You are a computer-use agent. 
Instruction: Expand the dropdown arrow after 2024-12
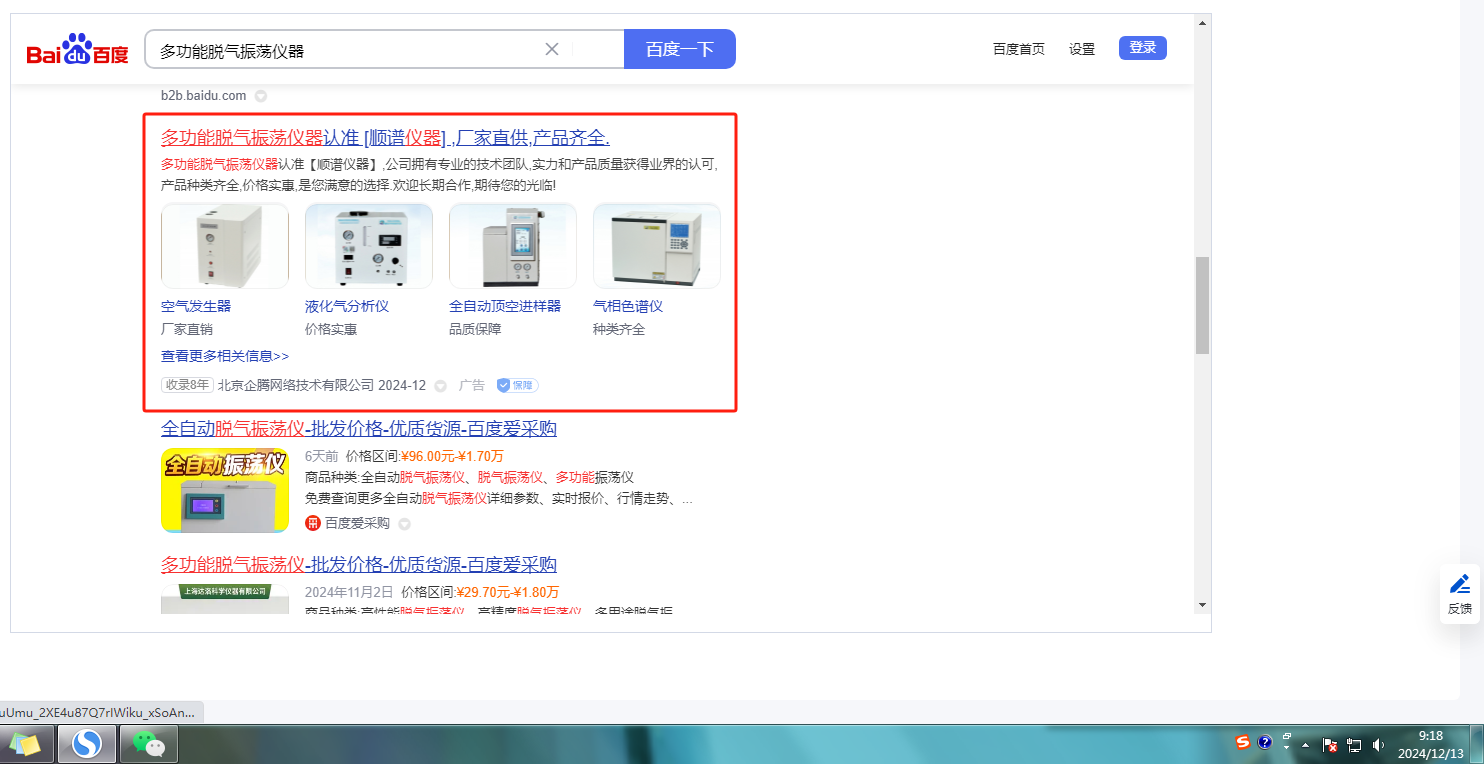coord(440,386)
